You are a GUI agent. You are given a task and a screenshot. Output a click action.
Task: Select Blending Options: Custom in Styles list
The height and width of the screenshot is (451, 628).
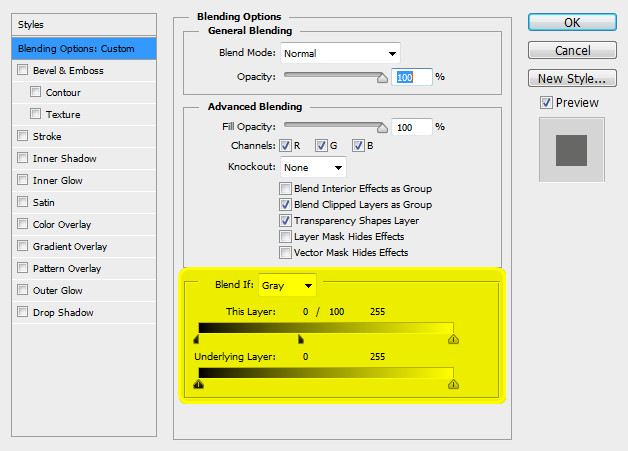[84, 48]
